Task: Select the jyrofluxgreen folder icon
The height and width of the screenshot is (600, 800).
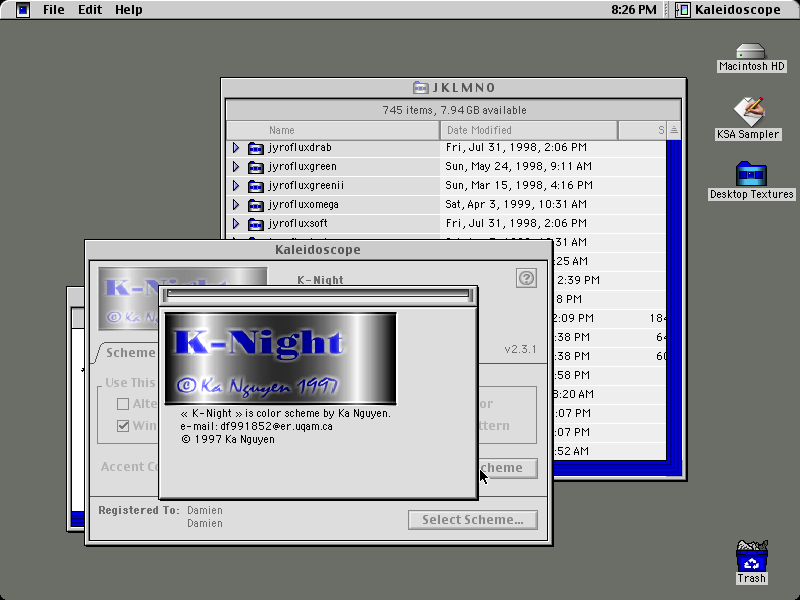Action: click(x=256, y=167)
